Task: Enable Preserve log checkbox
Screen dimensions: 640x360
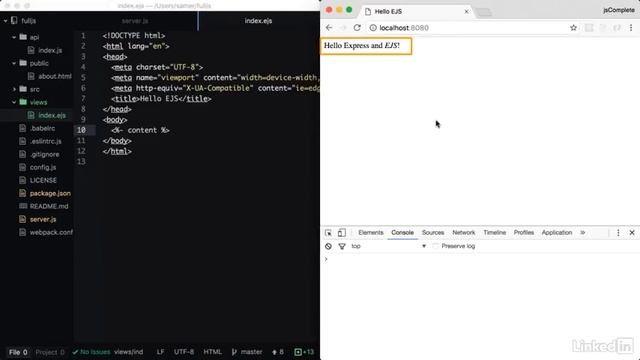Action: coord(436,246)
